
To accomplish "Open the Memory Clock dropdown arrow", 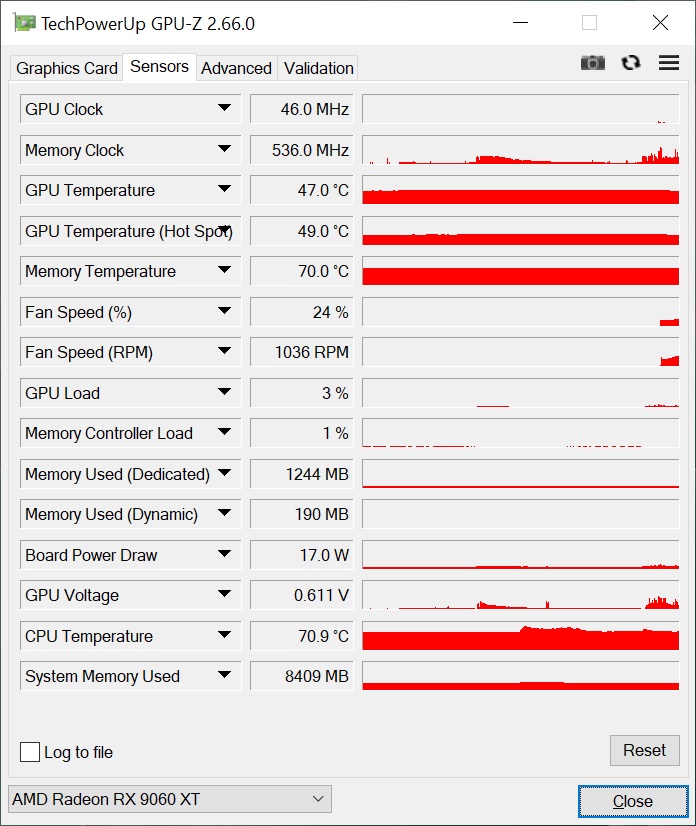I will (x=224, y=149).
